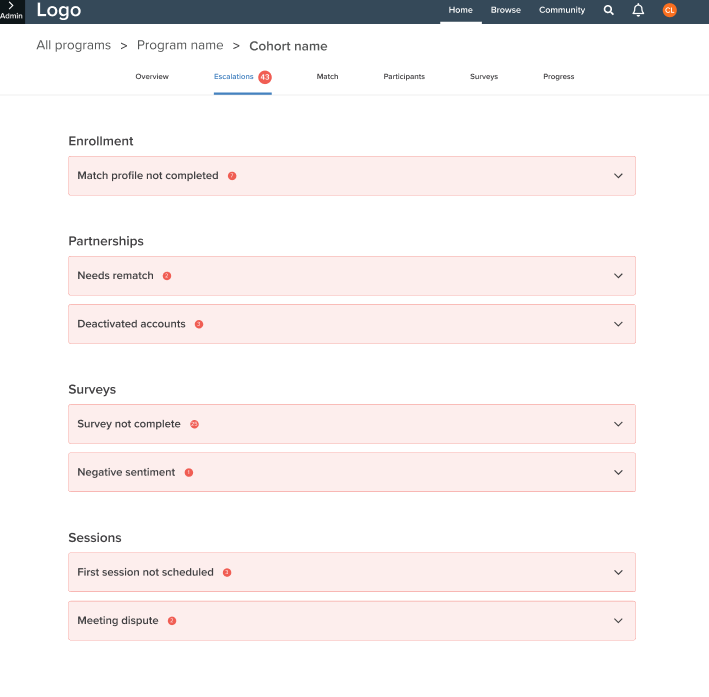This screenshot has height=697, width=709.
Task: Open the Program name breadcrumb
Action: point(180,45)
